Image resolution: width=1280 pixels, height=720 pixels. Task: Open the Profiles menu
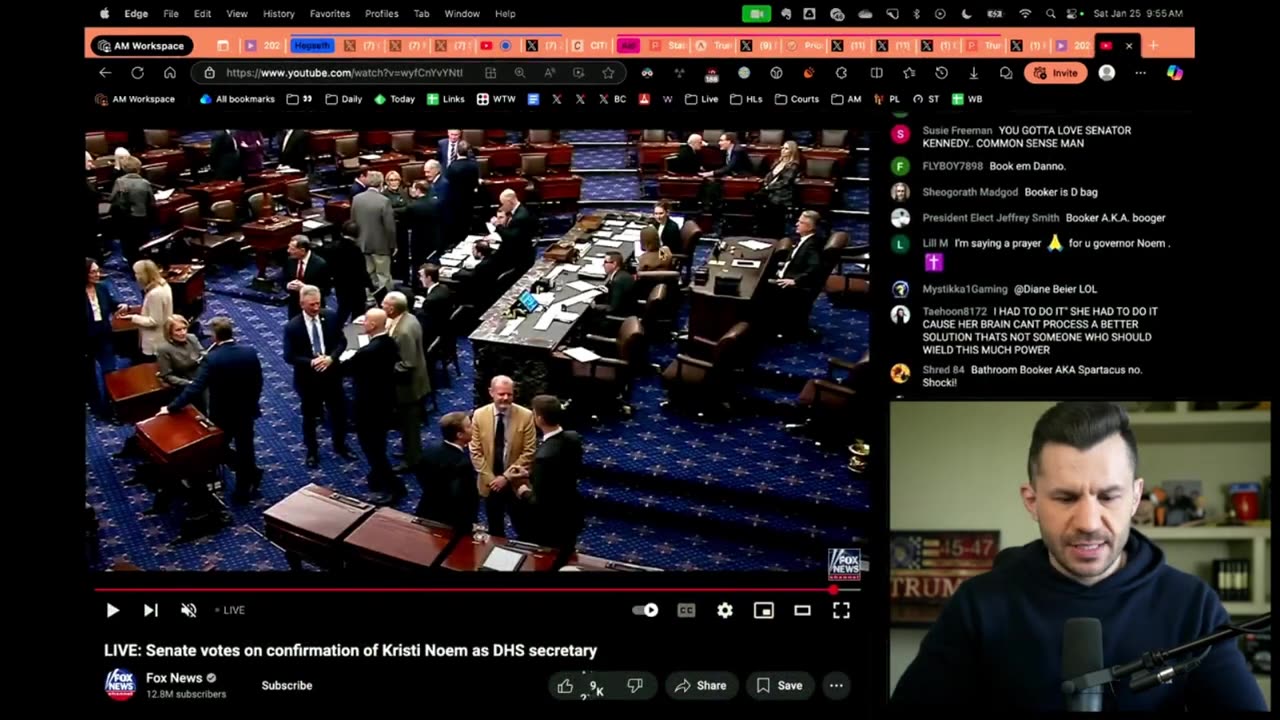tap(381, 14)
